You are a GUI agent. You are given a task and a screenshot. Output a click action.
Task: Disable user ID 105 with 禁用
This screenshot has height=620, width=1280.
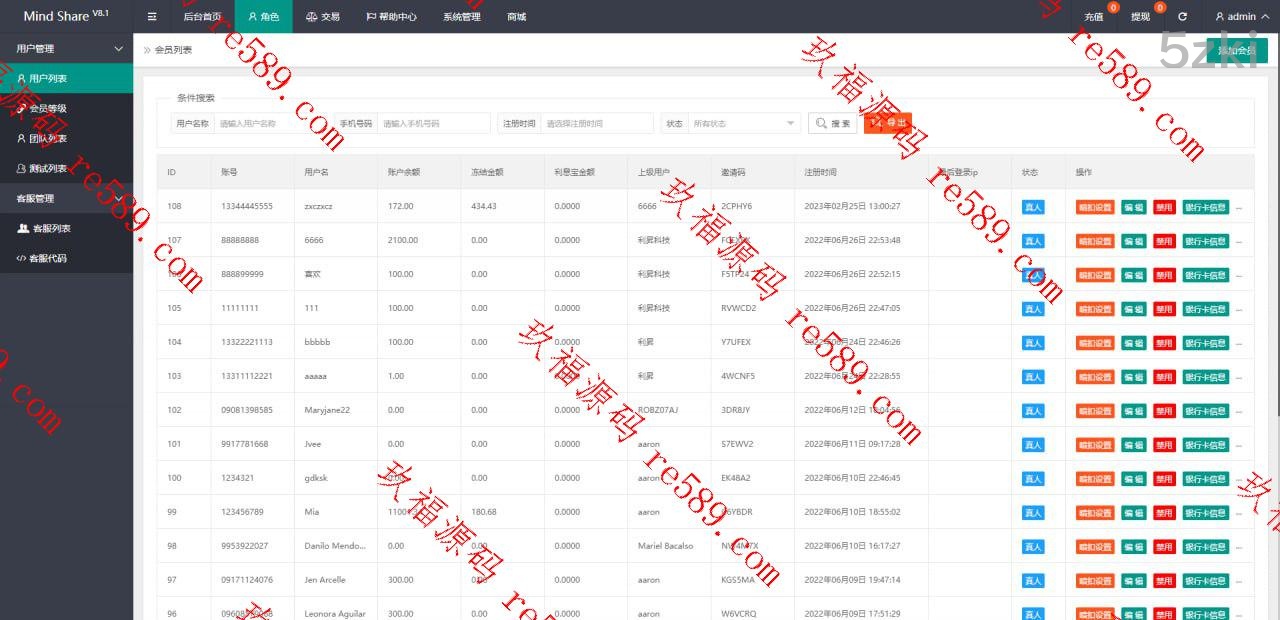(x=1164, y=309)
